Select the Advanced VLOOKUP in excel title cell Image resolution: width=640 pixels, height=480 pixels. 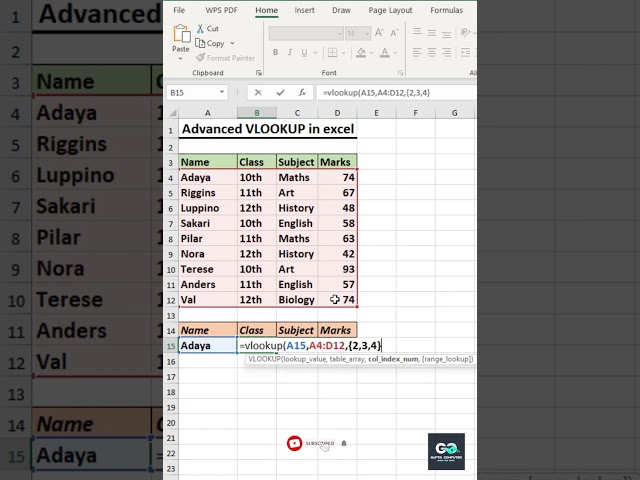click(268, 130)
